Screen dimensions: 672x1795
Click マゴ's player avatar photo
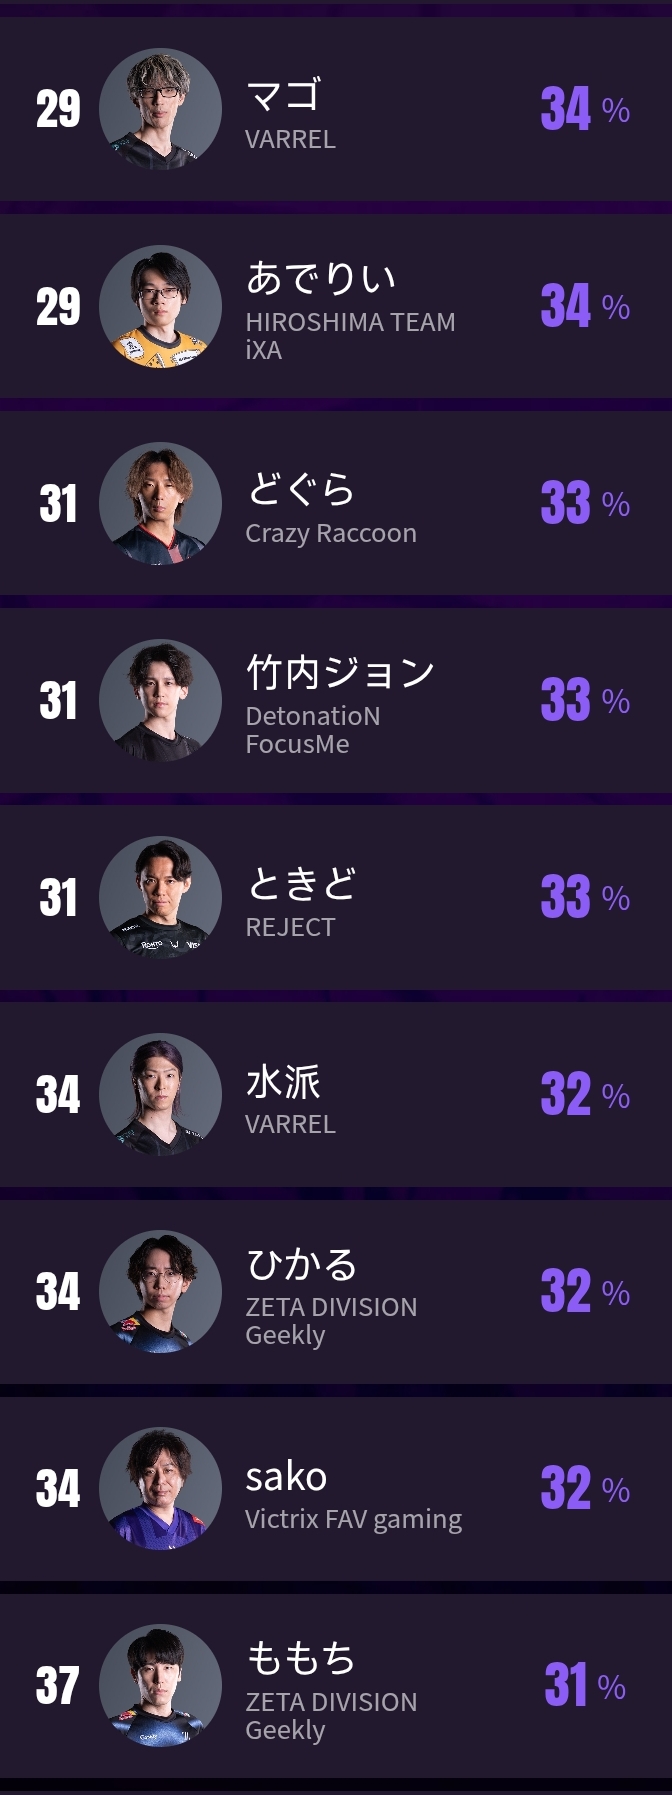click(160, 109)
